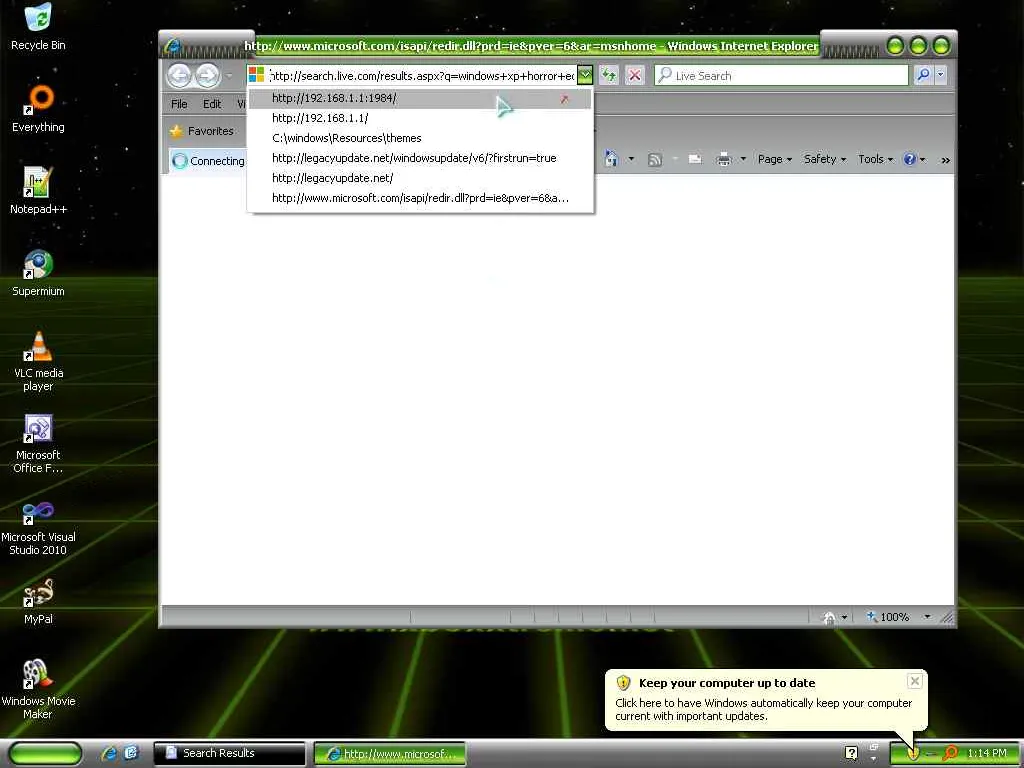Viewport: 1024px width, 768px height.
Task: Click the Microsoft Office desktop shortcut
Action: [38, 443]
